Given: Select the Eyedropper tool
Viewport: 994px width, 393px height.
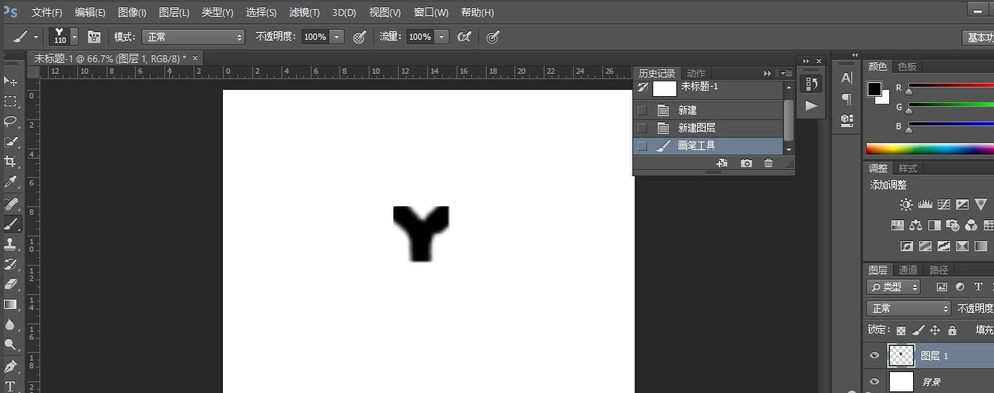Looking at the screenshot, I should (x=11, y=183).
